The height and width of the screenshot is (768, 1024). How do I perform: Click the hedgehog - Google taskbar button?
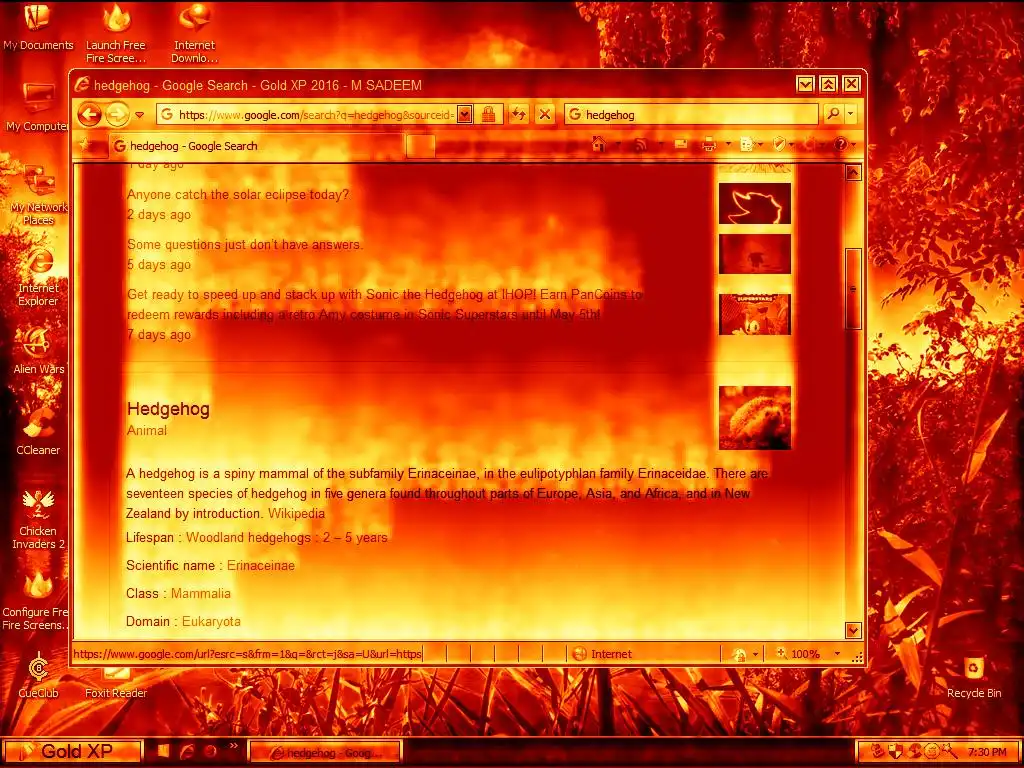click(325, 752)
